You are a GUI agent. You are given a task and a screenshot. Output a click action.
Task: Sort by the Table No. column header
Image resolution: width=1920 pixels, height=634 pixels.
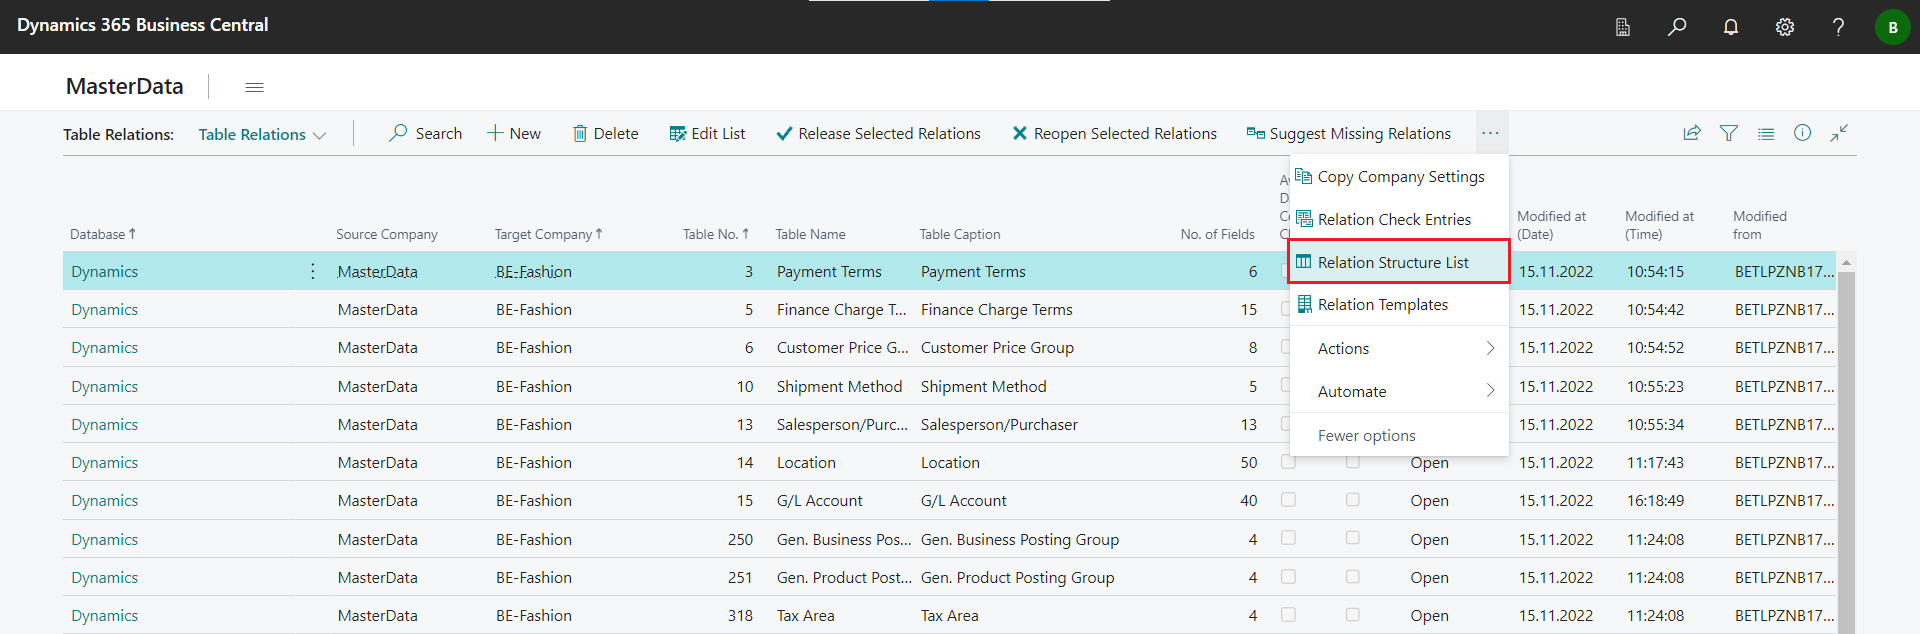click(716, 234)
